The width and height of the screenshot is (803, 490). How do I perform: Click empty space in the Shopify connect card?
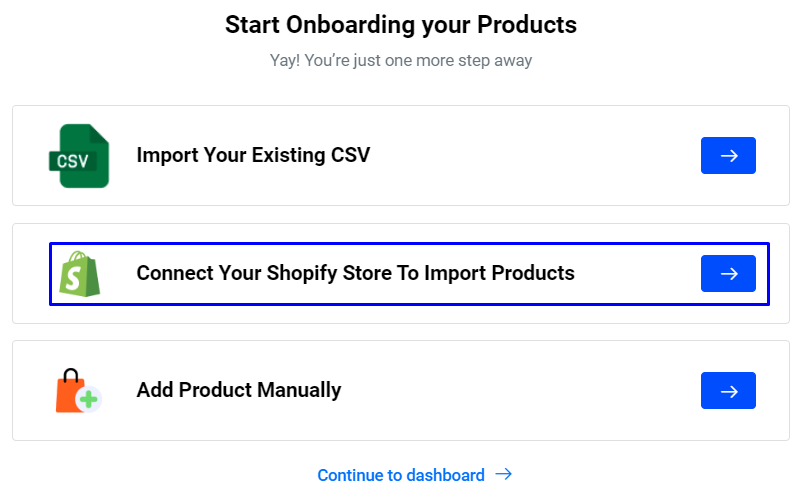point(640,273)
